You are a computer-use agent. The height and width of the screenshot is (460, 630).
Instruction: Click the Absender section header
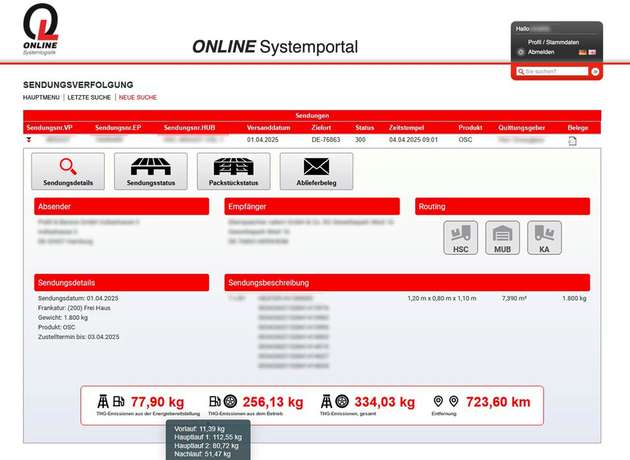[x=121, y=206]
